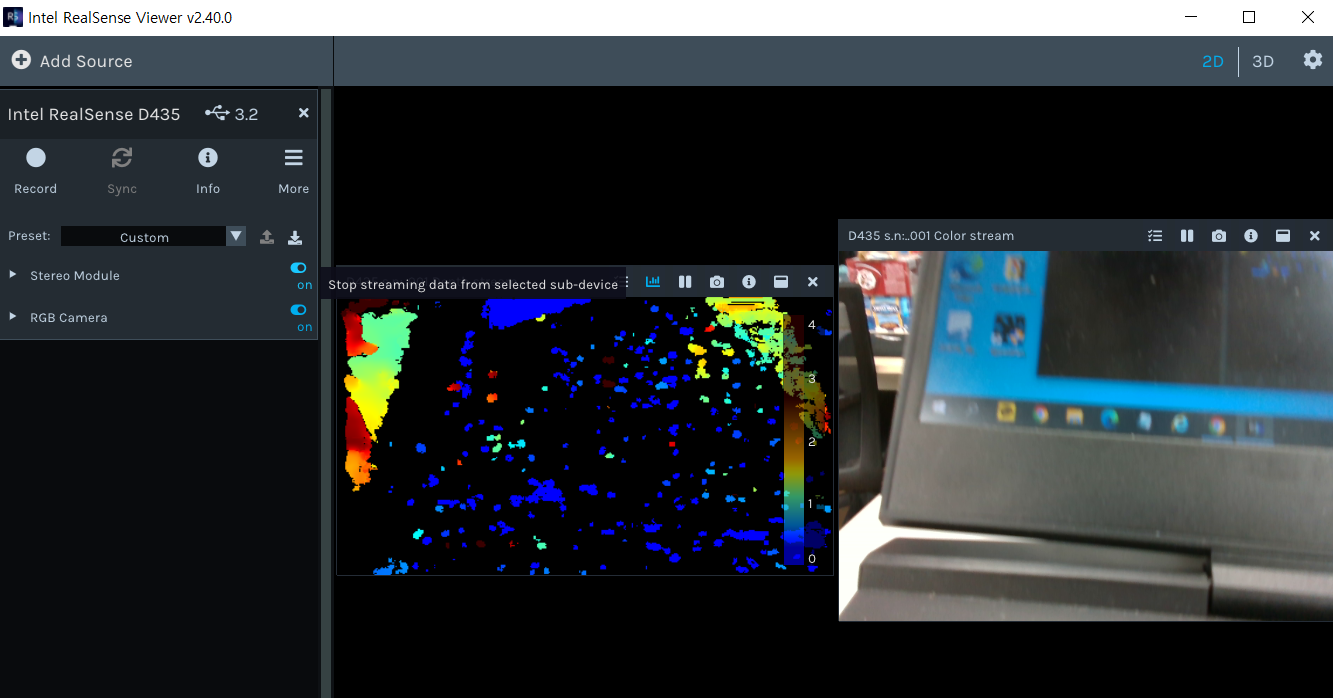This screenshot has width=1333, height=698.
Task: Close the depth stream window
Action: click(x=813, y=282)
